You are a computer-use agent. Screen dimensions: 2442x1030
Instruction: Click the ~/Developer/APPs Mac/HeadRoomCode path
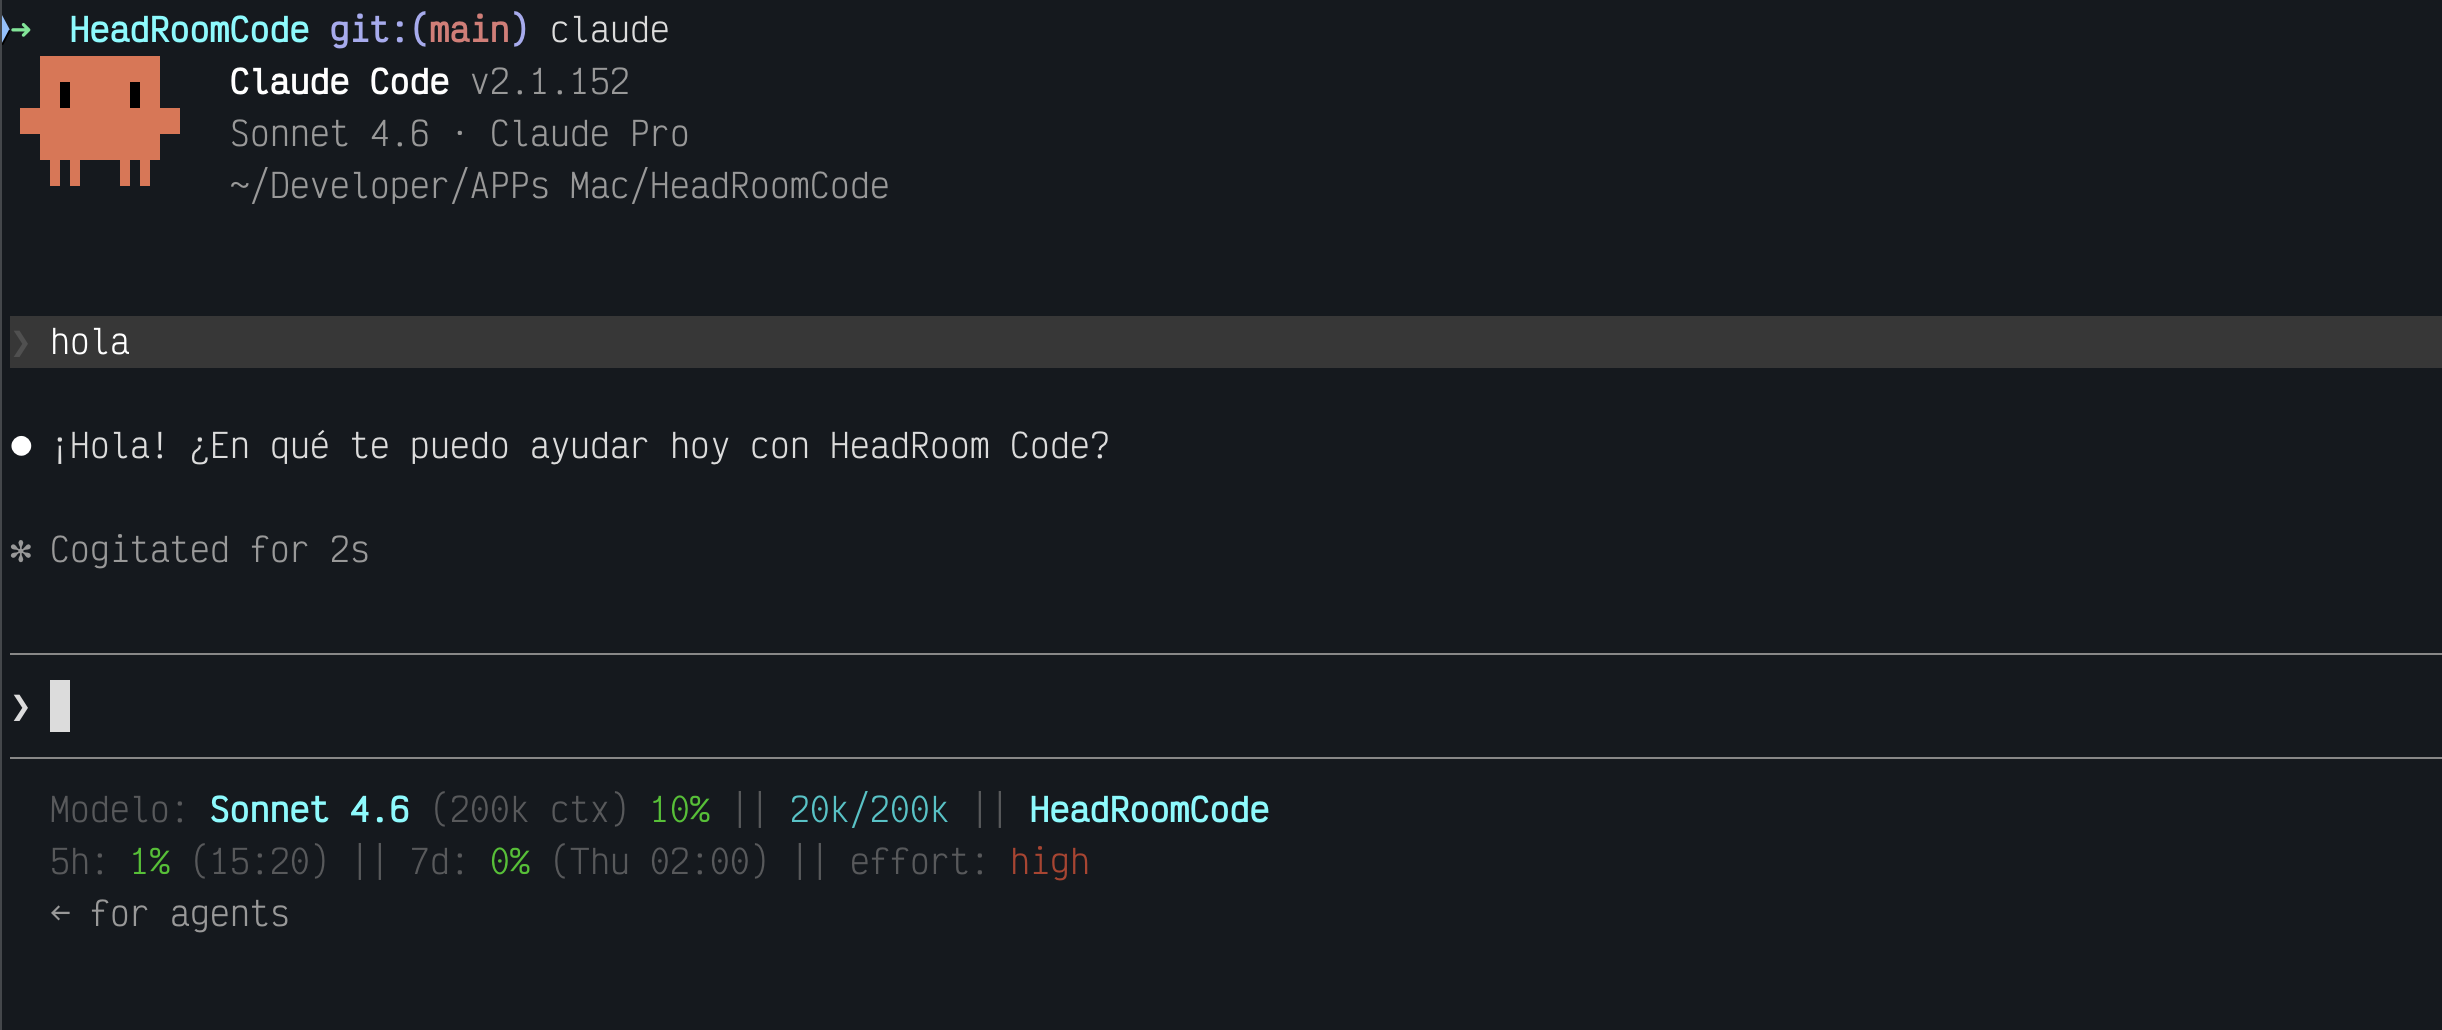point(559,186)
